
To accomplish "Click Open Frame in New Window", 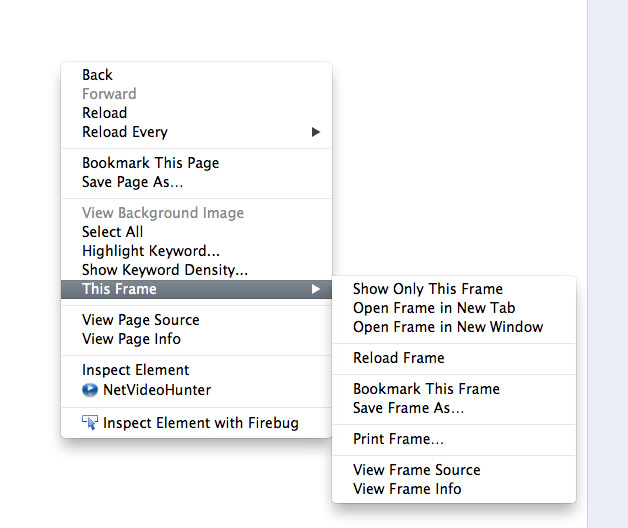I will [x=448, y=327].
